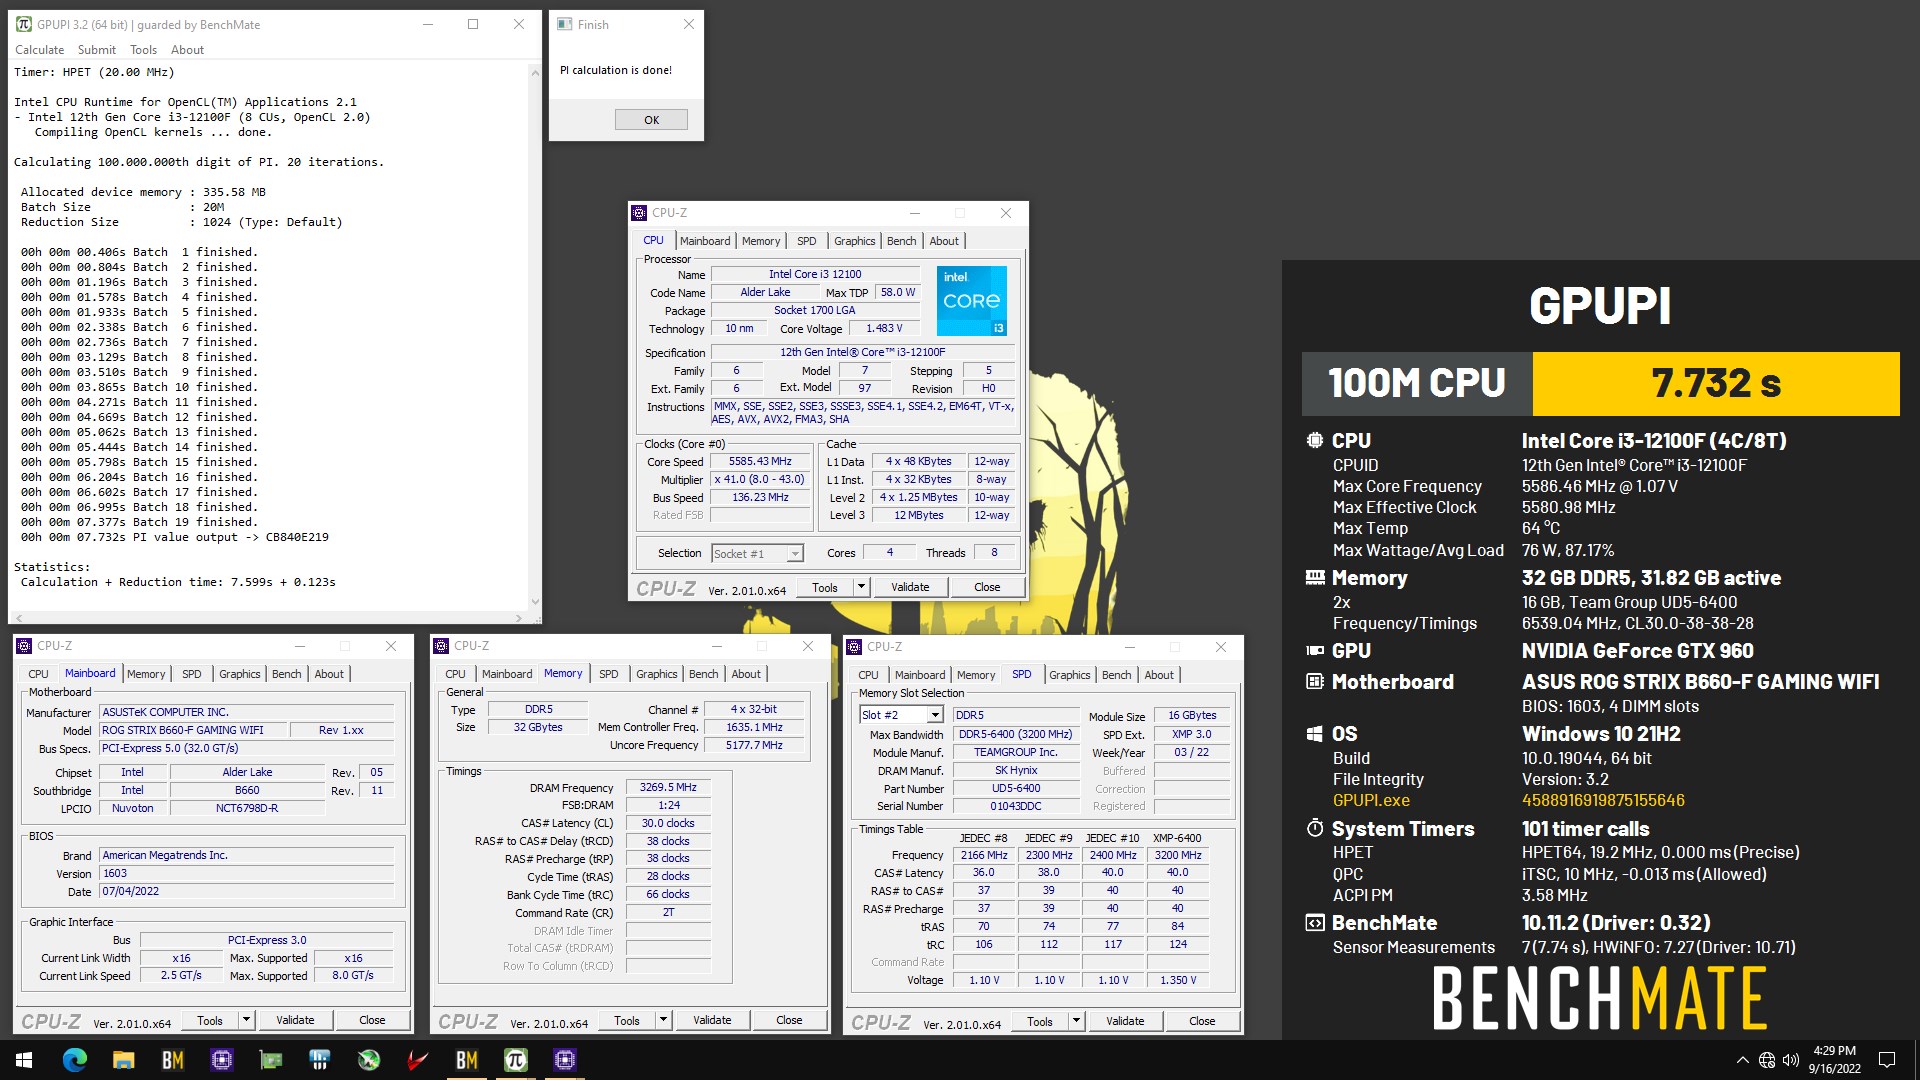Click the title icon of the CPU-Z Memory window

(x=441, y=646)
